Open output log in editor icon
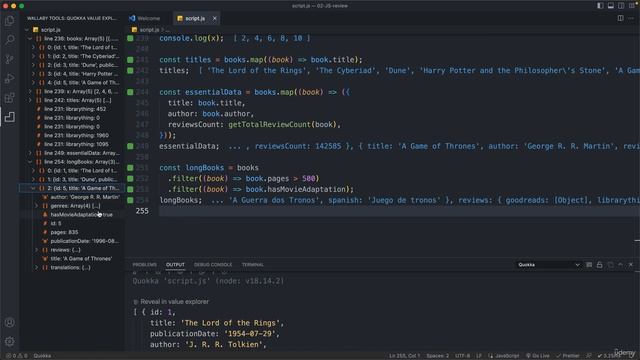 coord(610,265)
